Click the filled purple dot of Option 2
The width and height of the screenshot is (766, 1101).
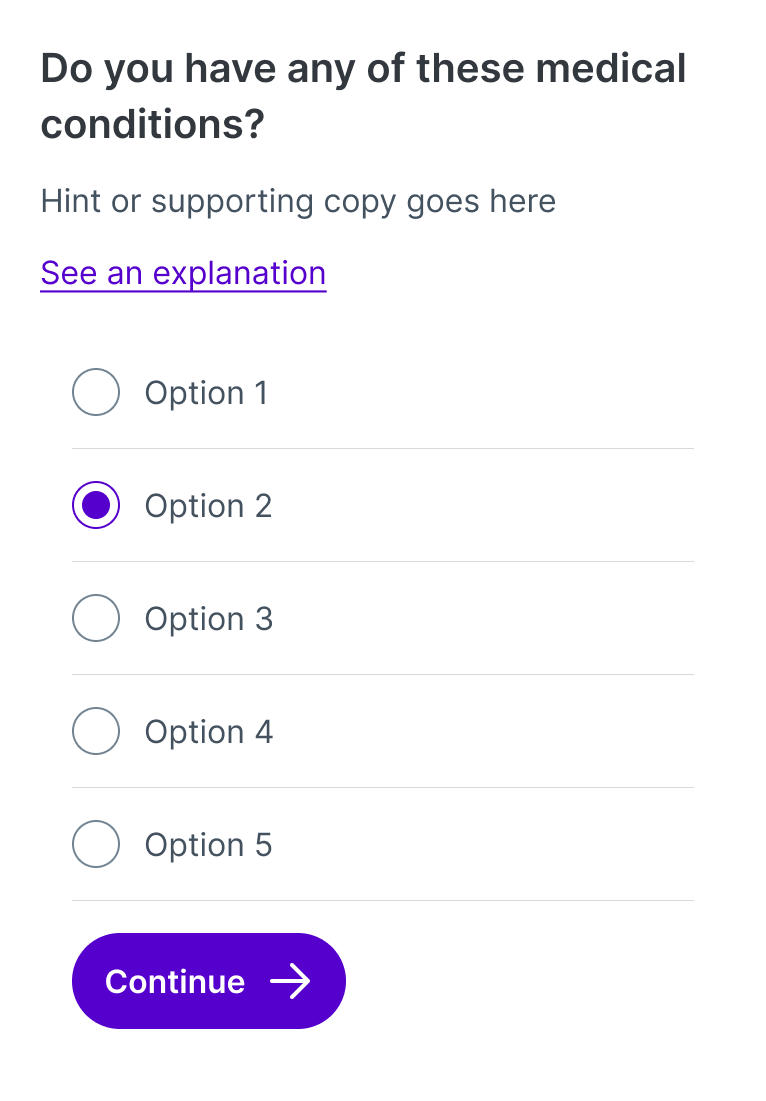[x=95, y=505]
